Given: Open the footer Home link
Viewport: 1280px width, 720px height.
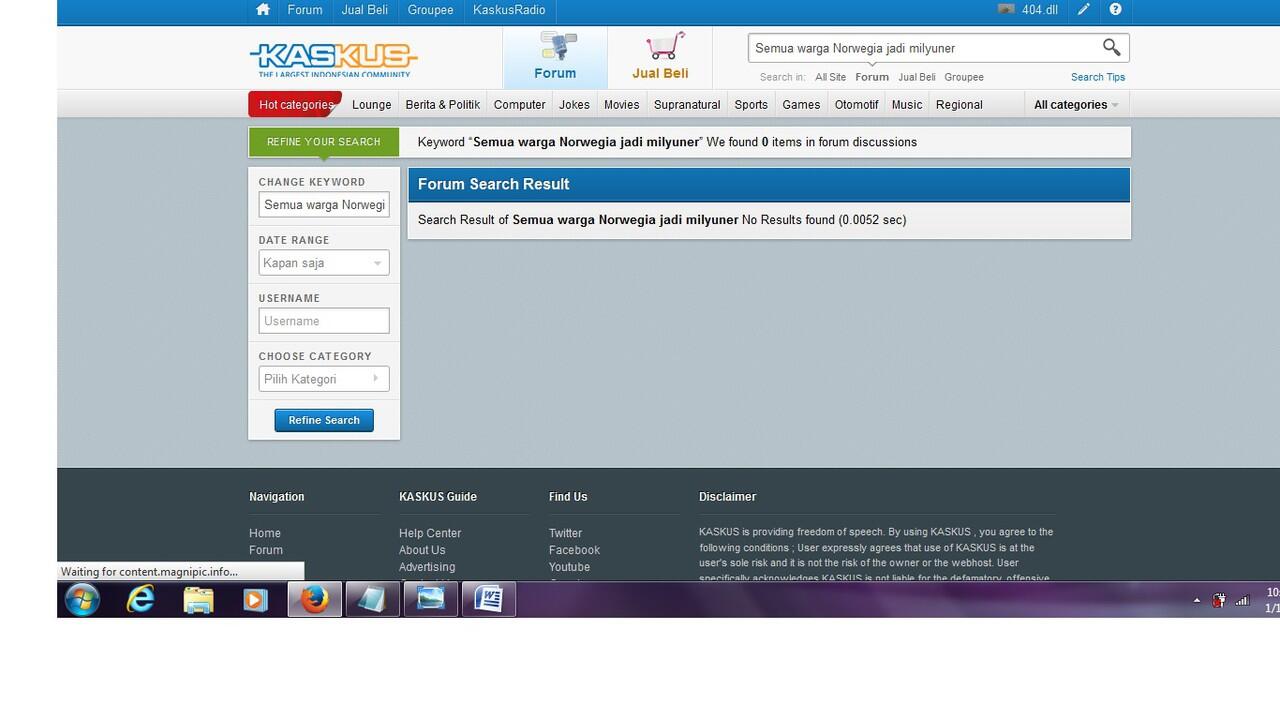Looking at the screenshot, I should (265, 533).
